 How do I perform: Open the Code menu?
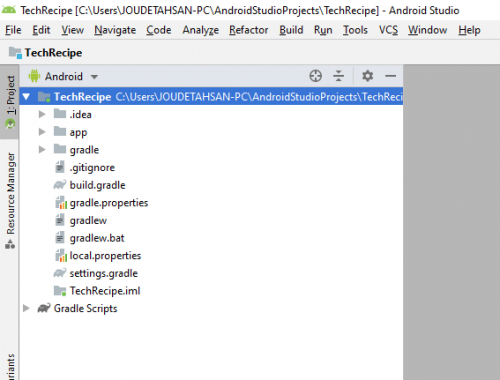pyautogui.click(x=159, y=30)
